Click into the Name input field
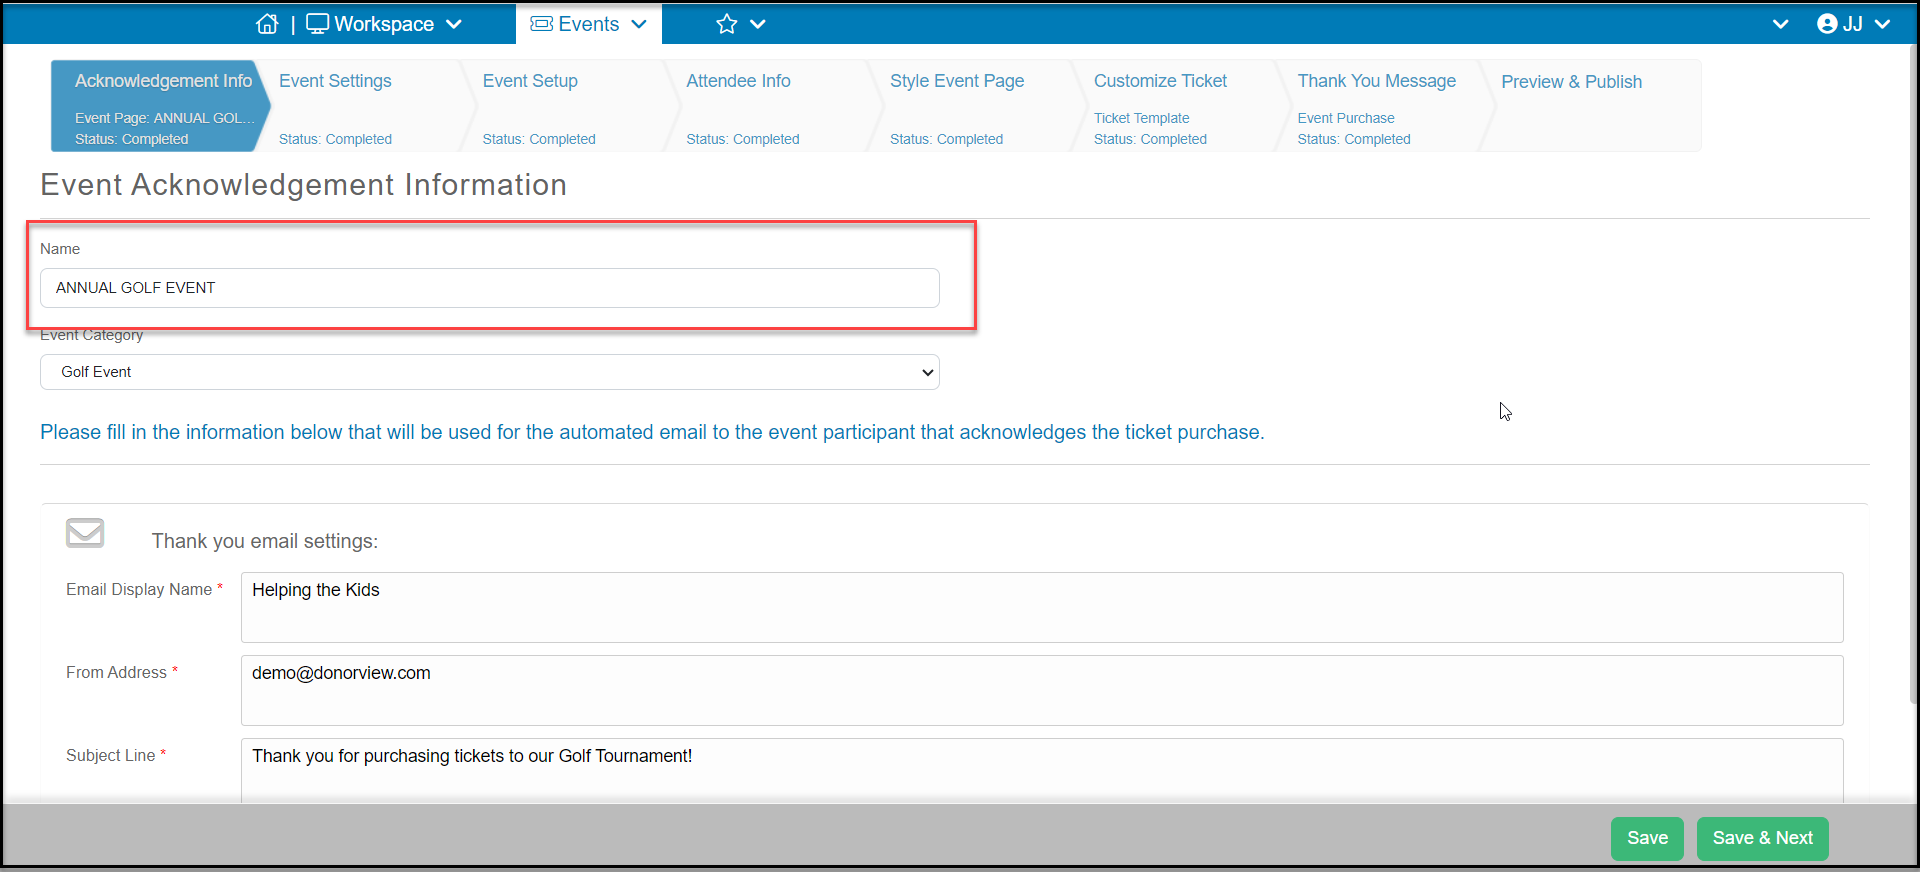The image size is (1920, 872). pos(490,288)
